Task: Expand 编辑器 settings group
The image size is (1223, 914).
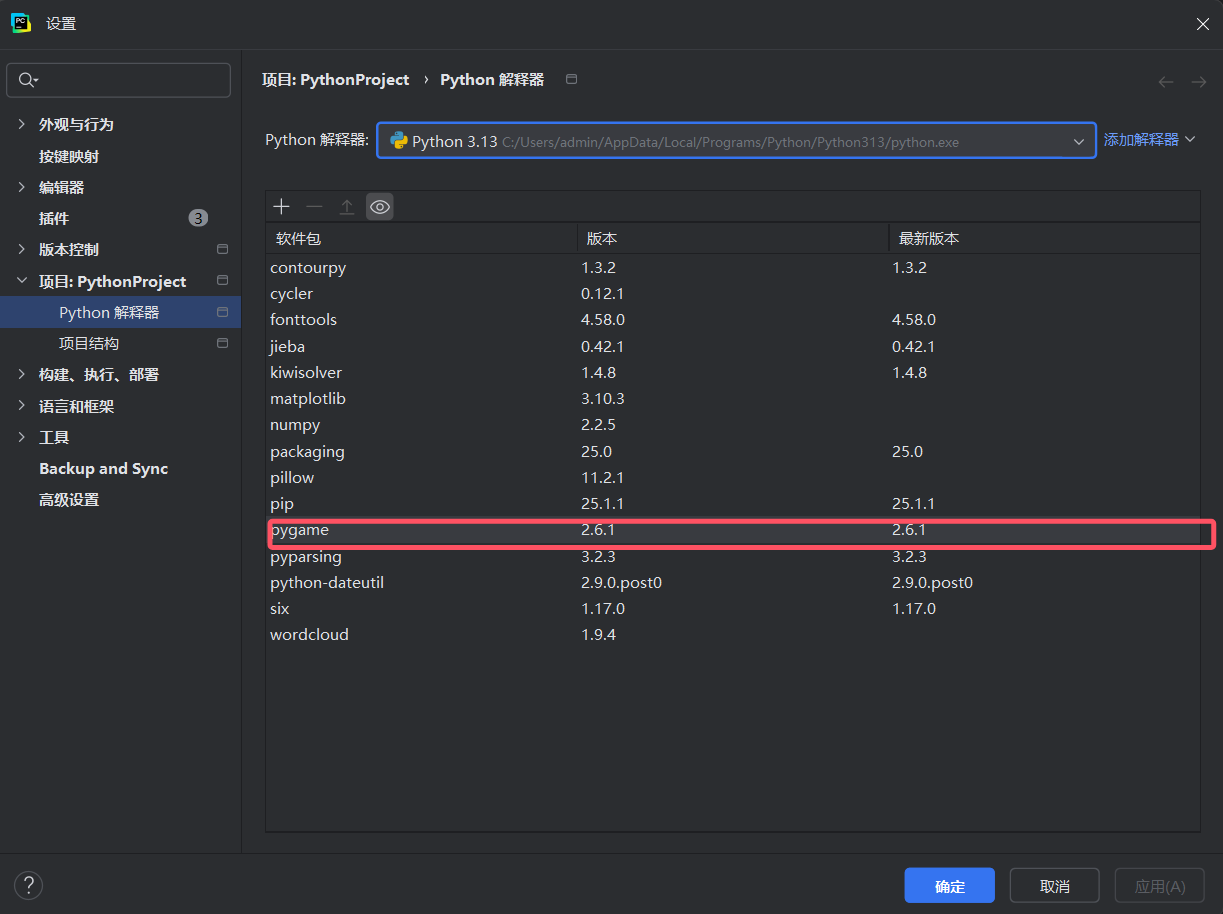Action: point(22,187)
